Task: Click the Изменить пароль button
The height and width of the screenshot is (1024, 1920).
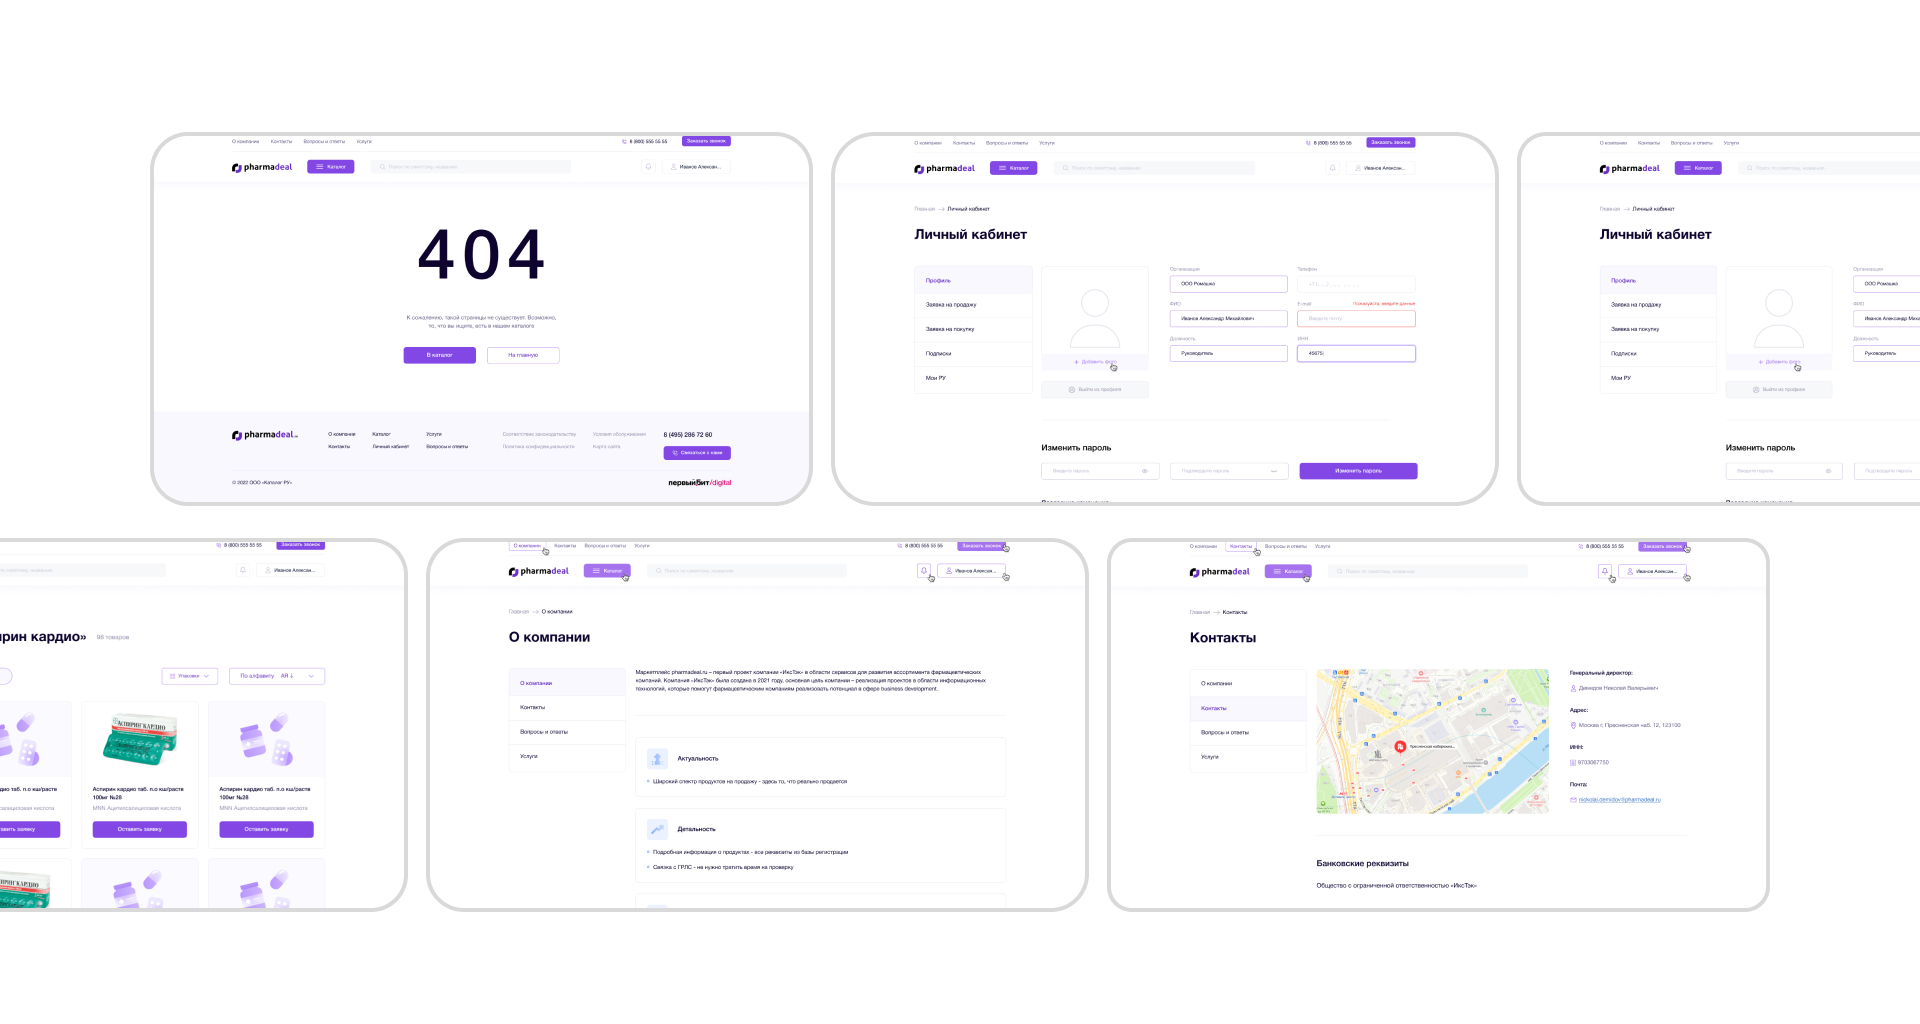Action: pyautogui.click(x=1358, y=471)
